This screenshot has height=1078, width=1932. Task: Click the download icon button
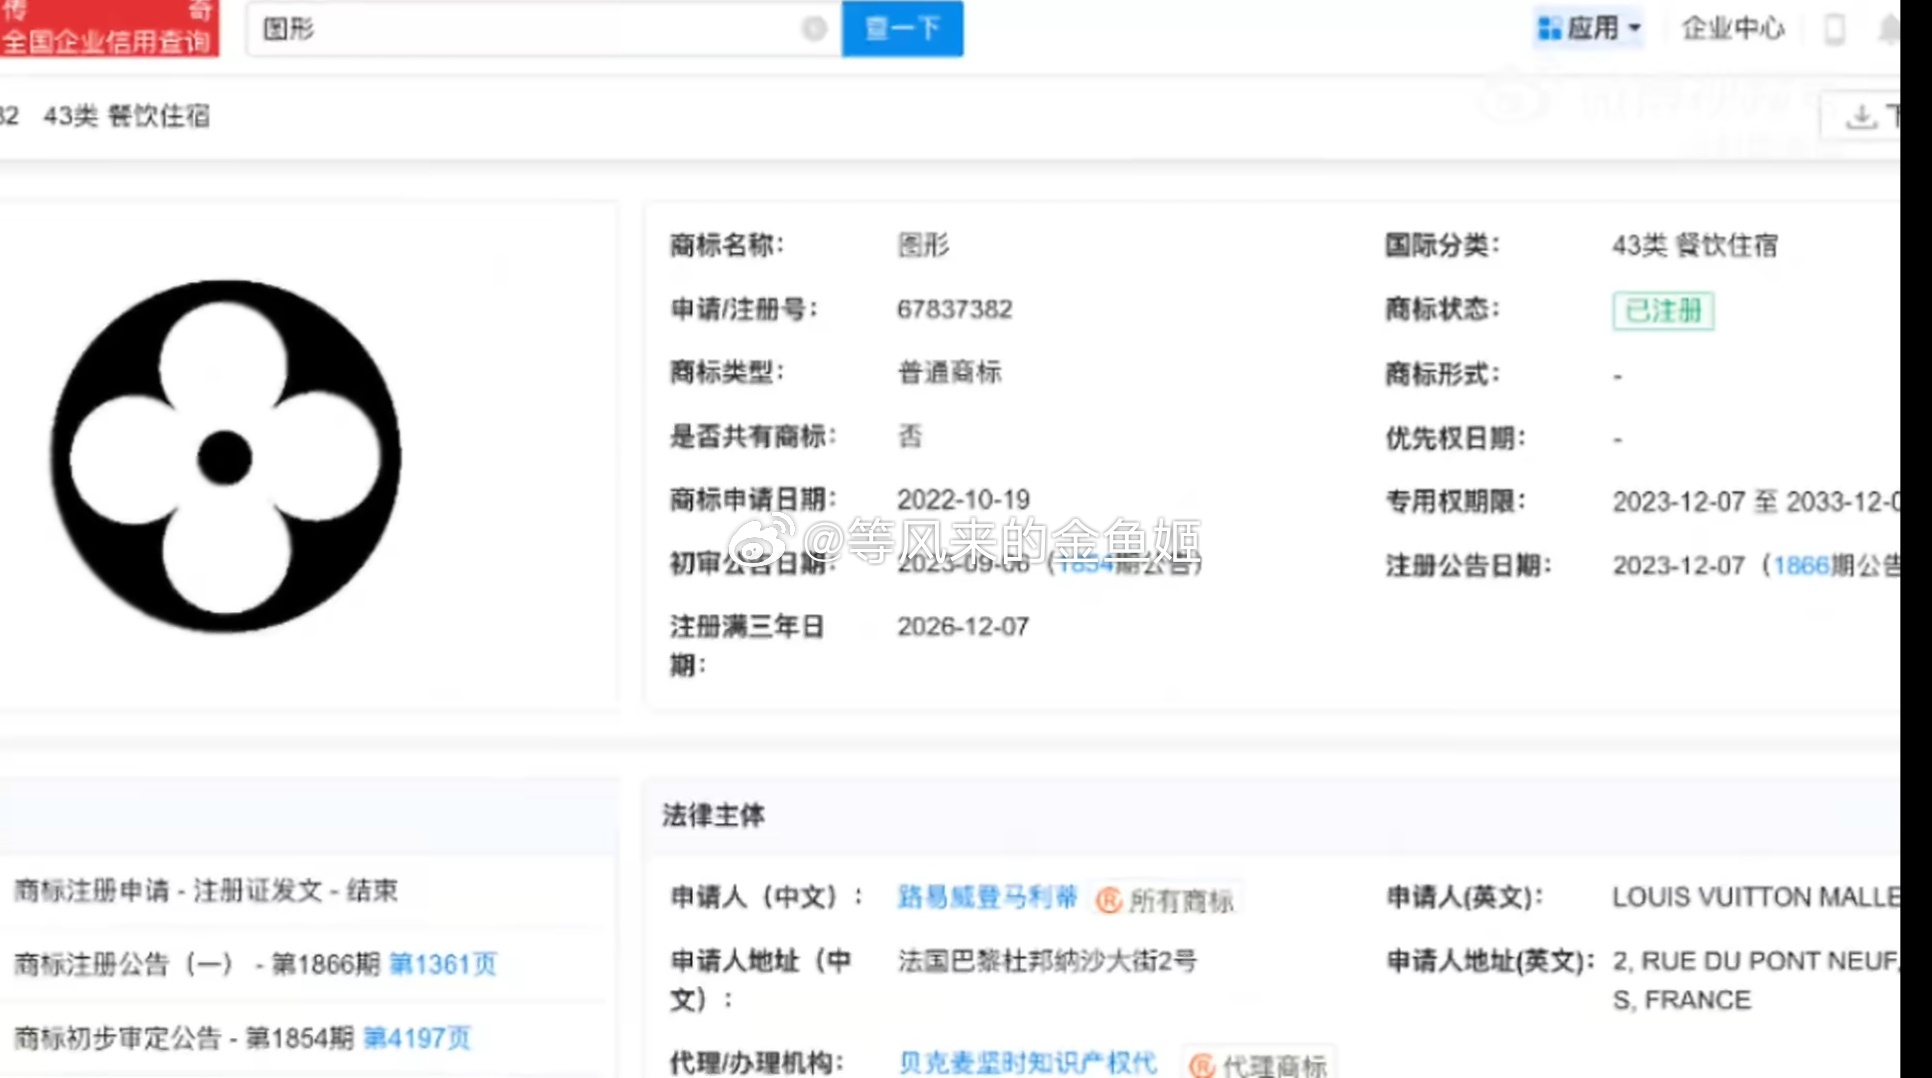point(1861,116)
